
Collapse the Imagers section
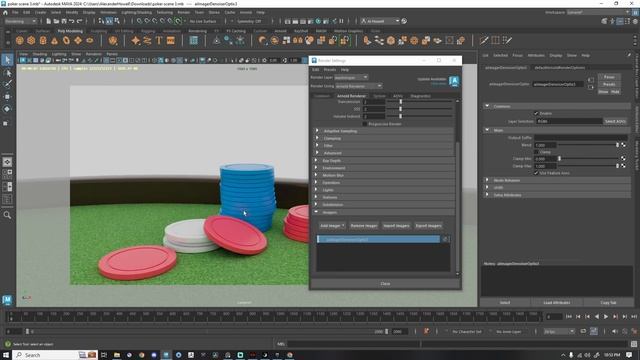tap(384, 212)
